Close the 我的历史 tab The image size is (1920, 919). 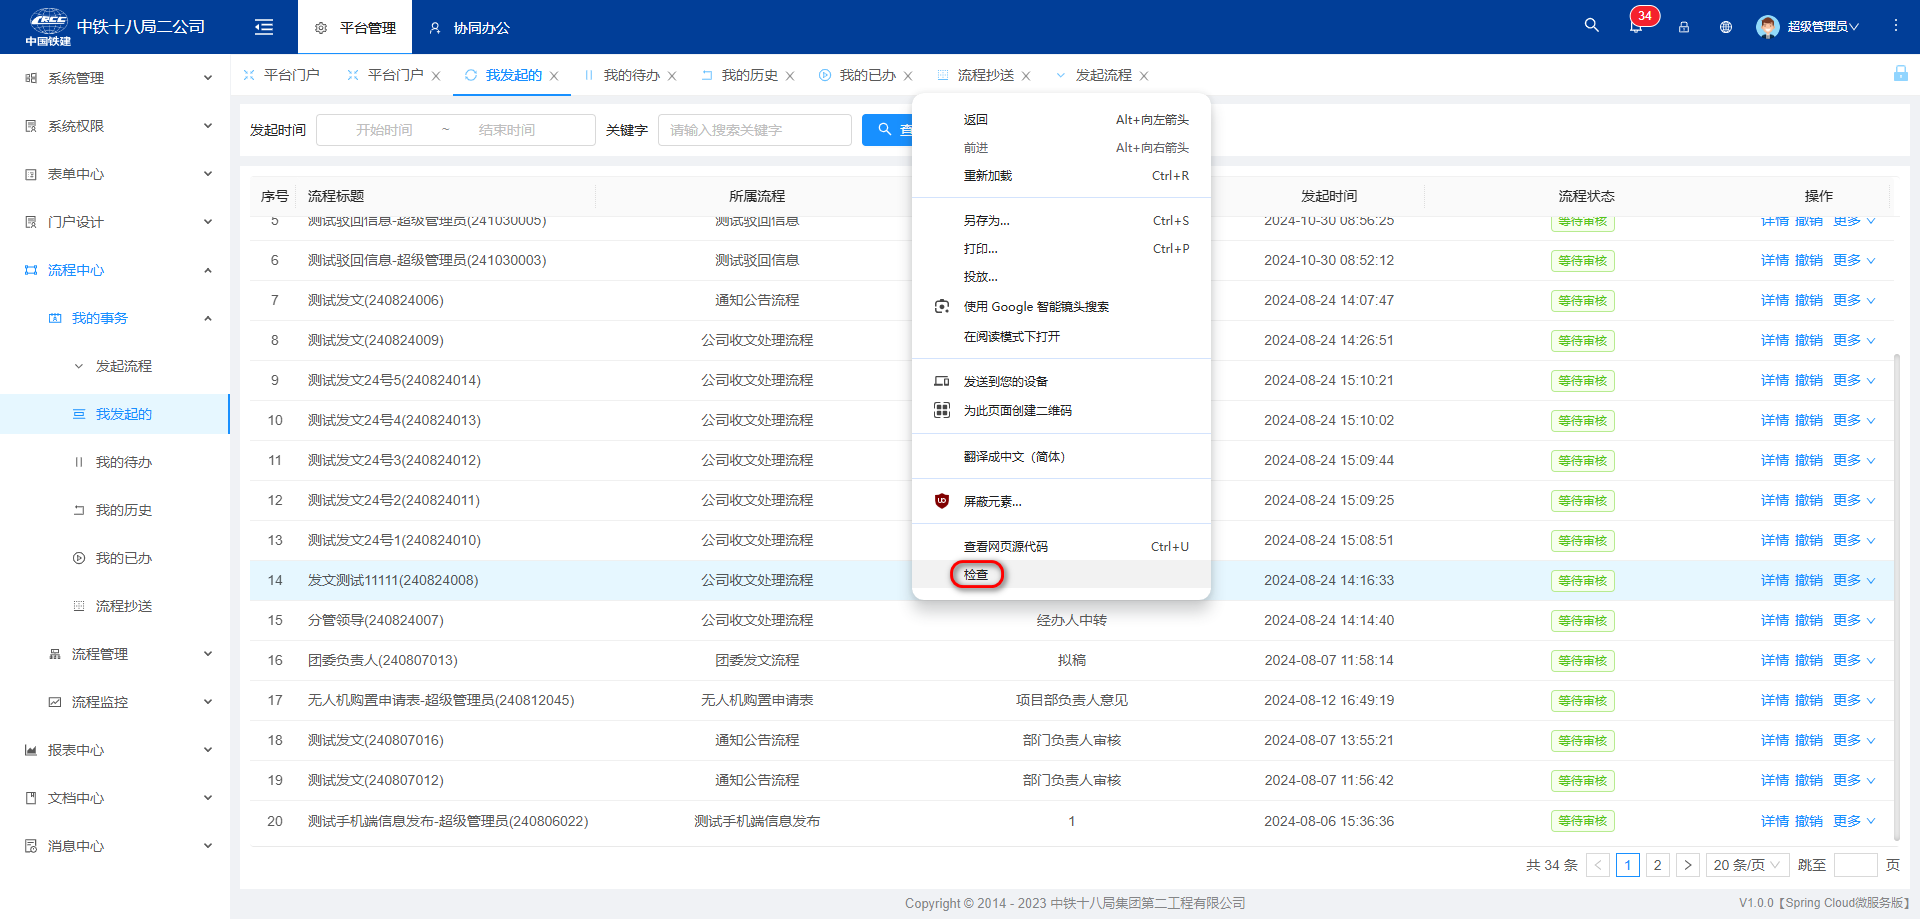point(790,76)
